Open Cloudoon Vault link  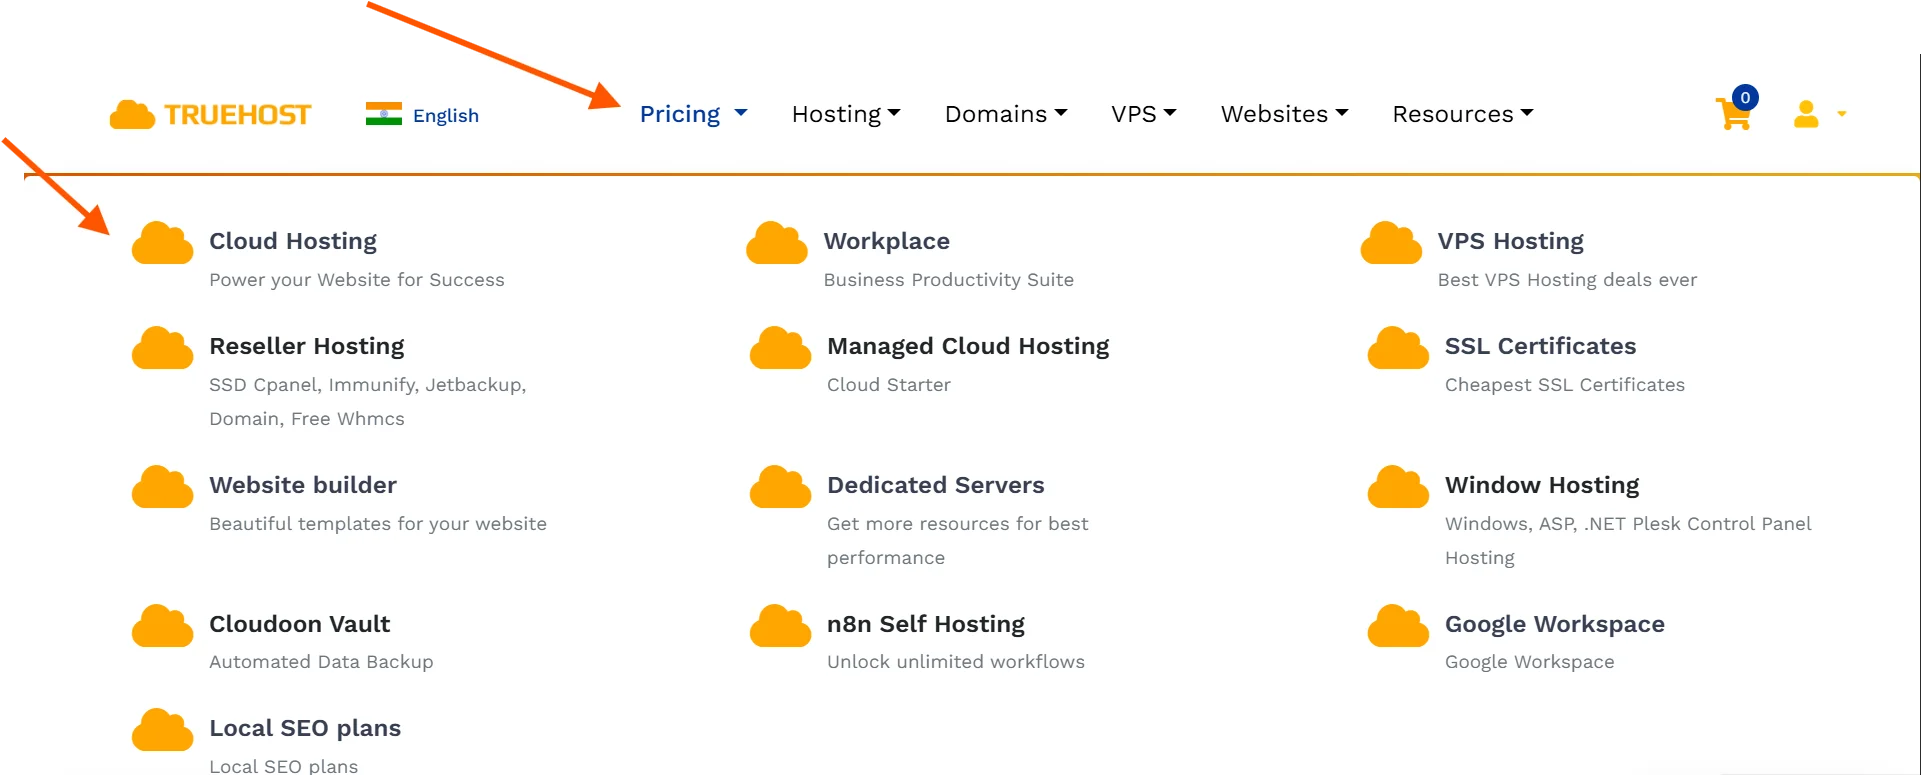tap(300, 624)
